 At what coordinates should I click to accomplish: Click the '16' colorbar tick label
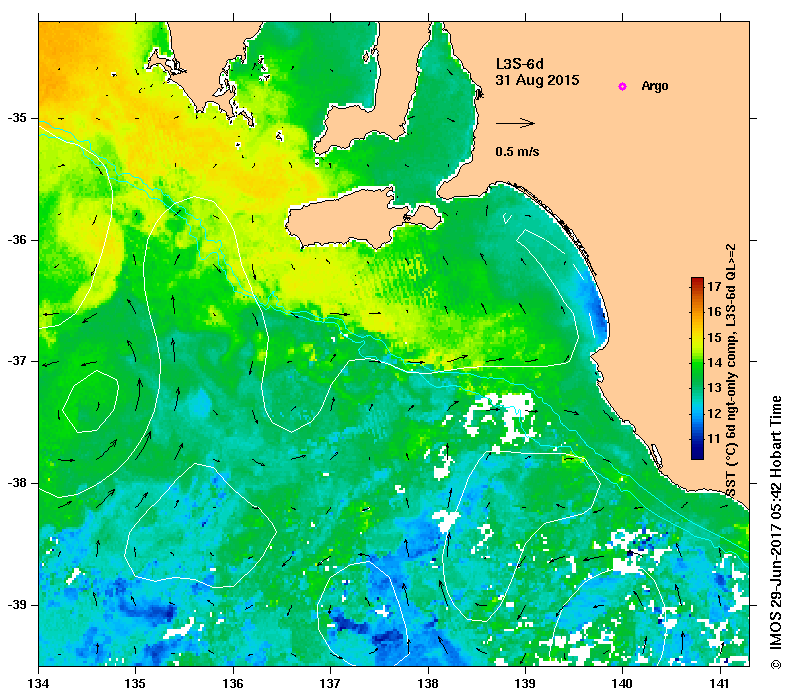tap(714, 312)
